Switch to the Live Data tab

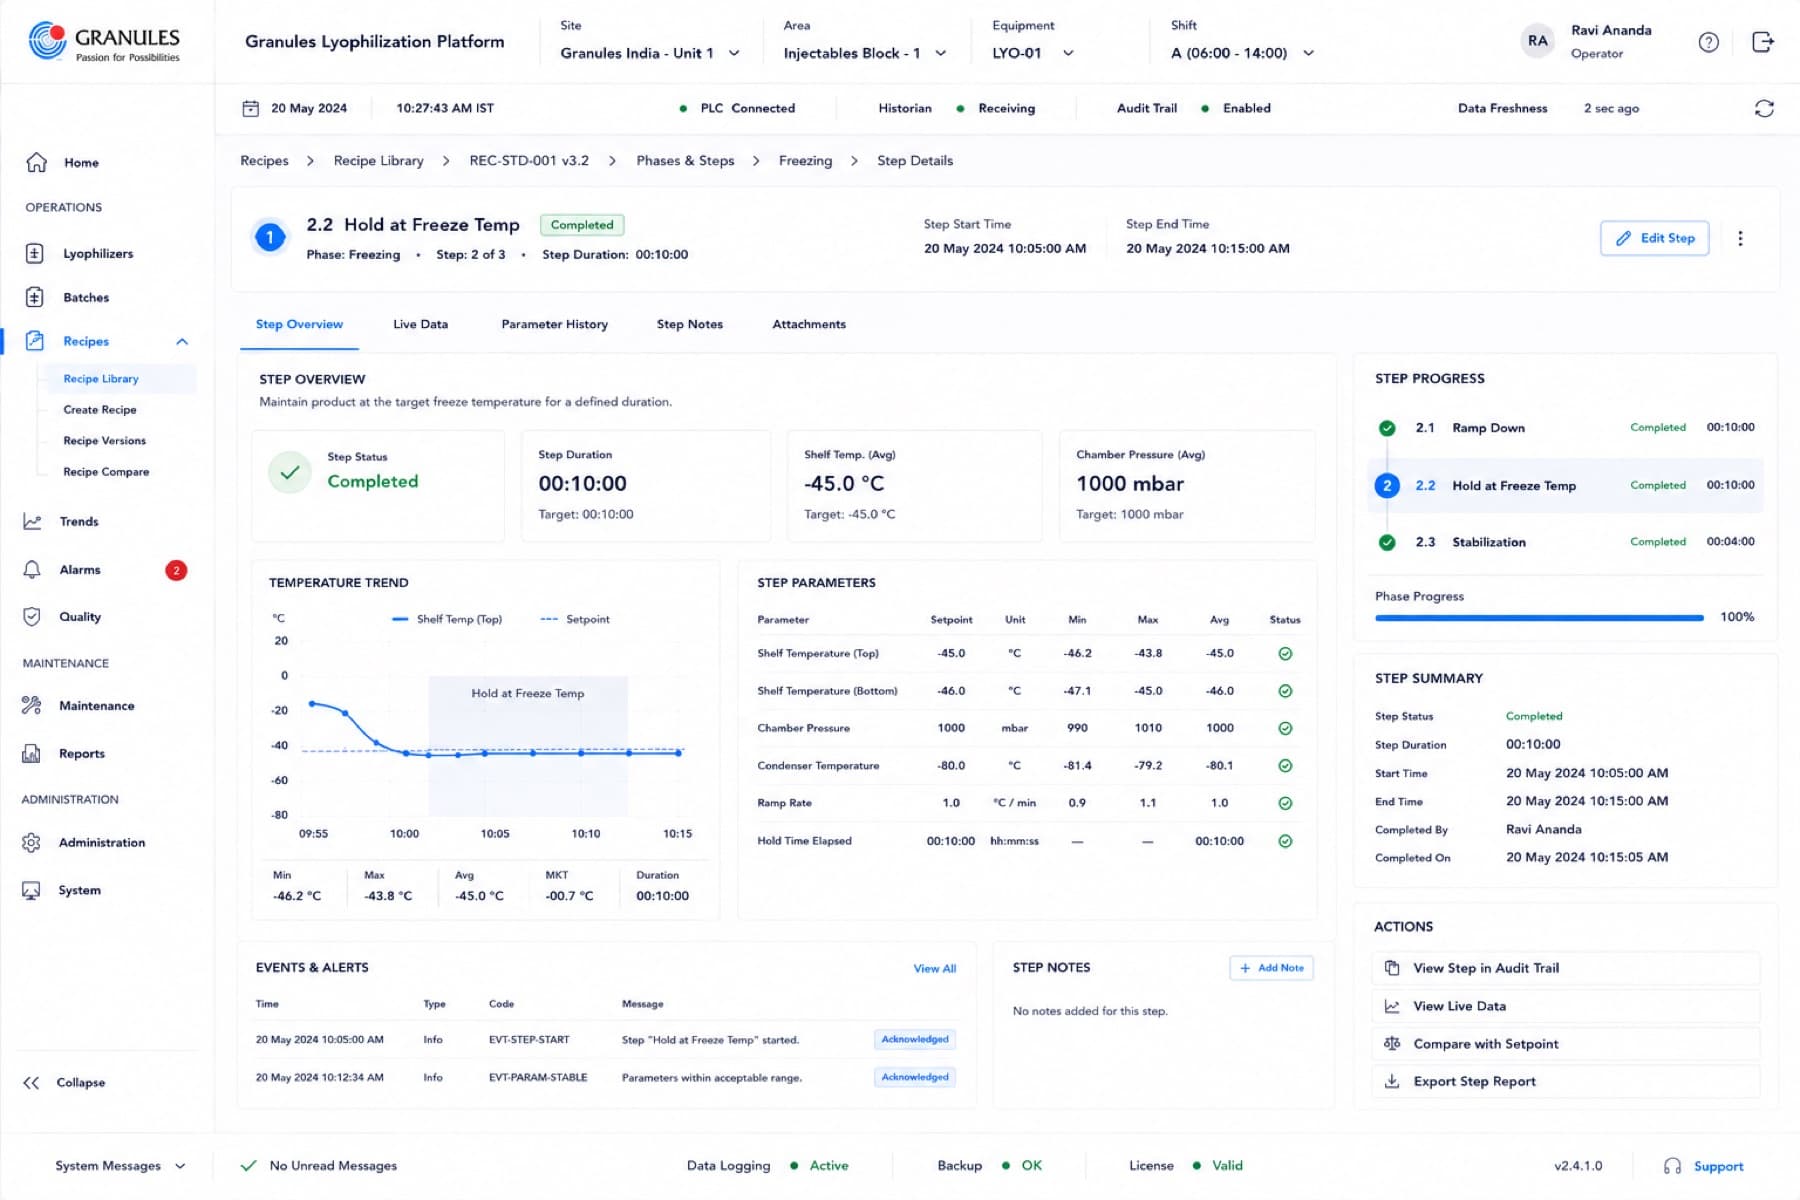pyautogui.click(x=420, y=324)
